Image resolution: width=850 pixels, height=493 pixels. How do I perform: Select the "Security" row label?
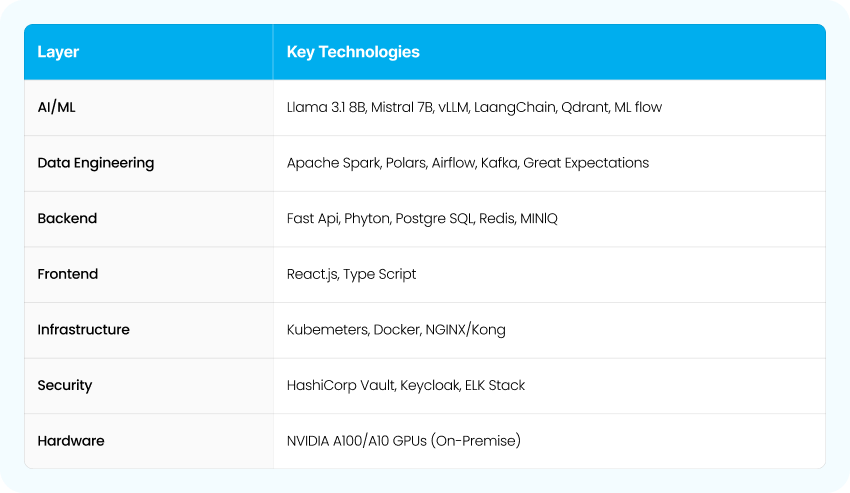point(65,385)
